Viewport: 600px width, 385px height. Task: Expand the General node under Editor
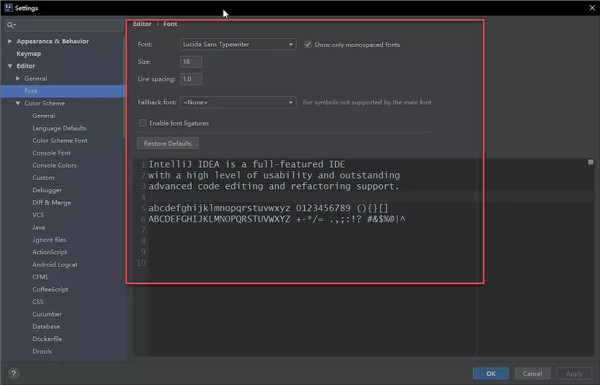coord(18,78)
